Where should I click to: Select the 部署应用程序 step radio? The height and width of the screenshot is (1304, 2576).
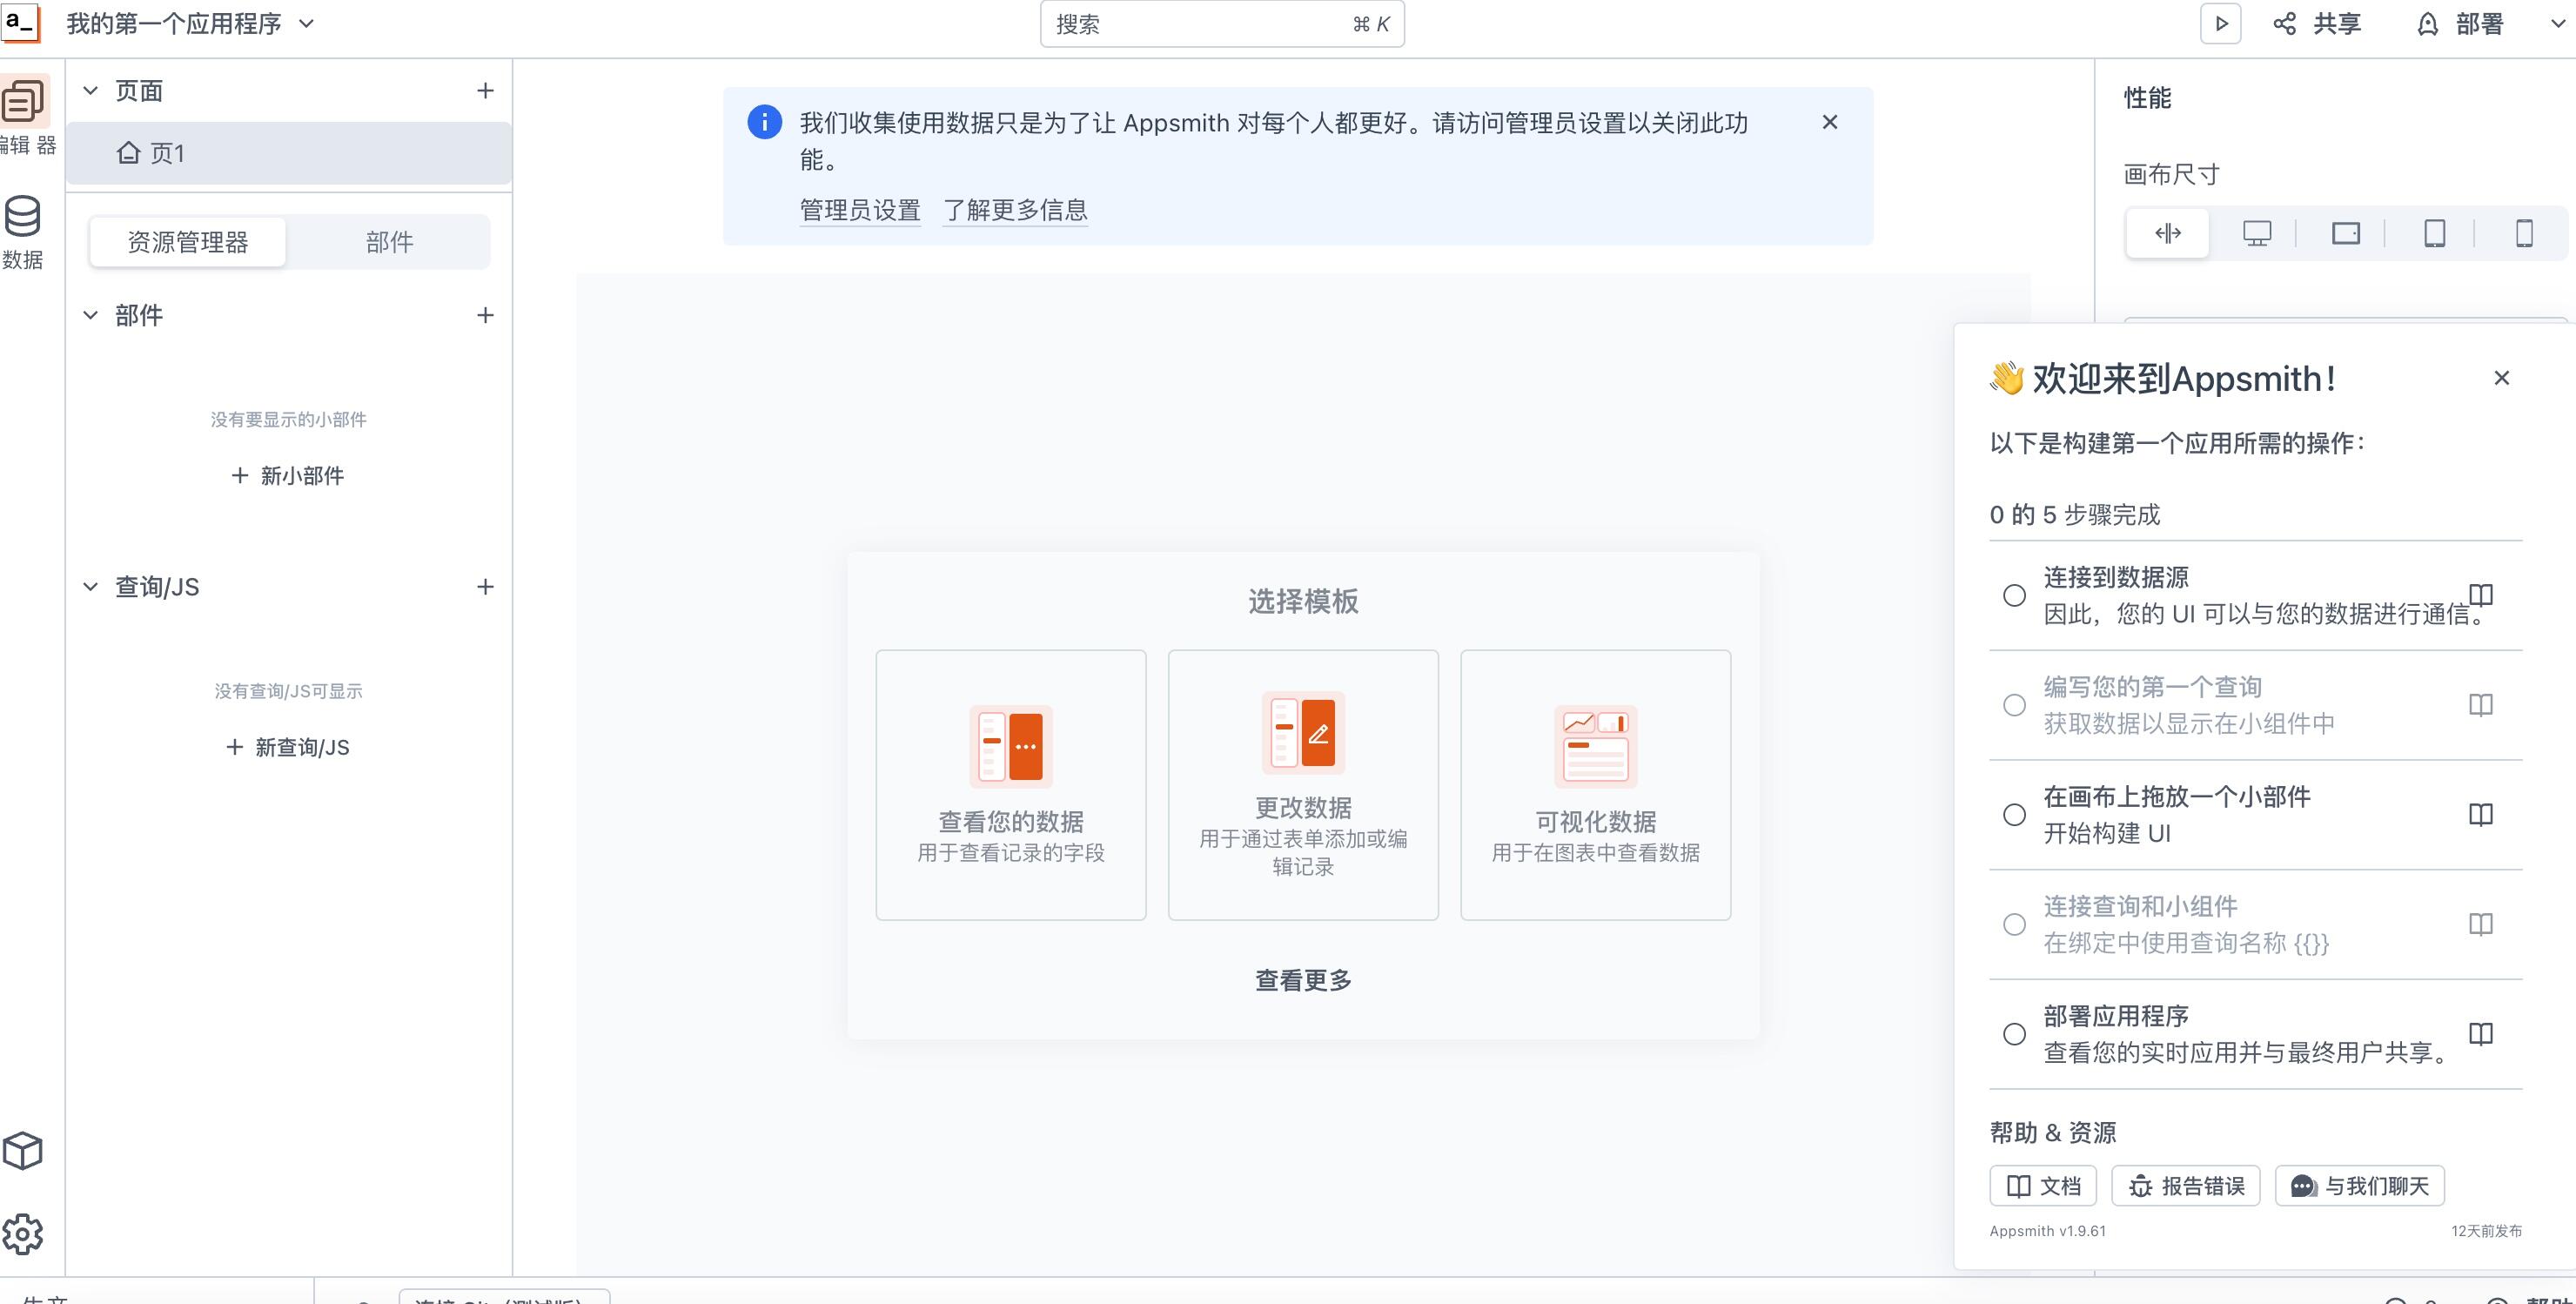2015,1034
